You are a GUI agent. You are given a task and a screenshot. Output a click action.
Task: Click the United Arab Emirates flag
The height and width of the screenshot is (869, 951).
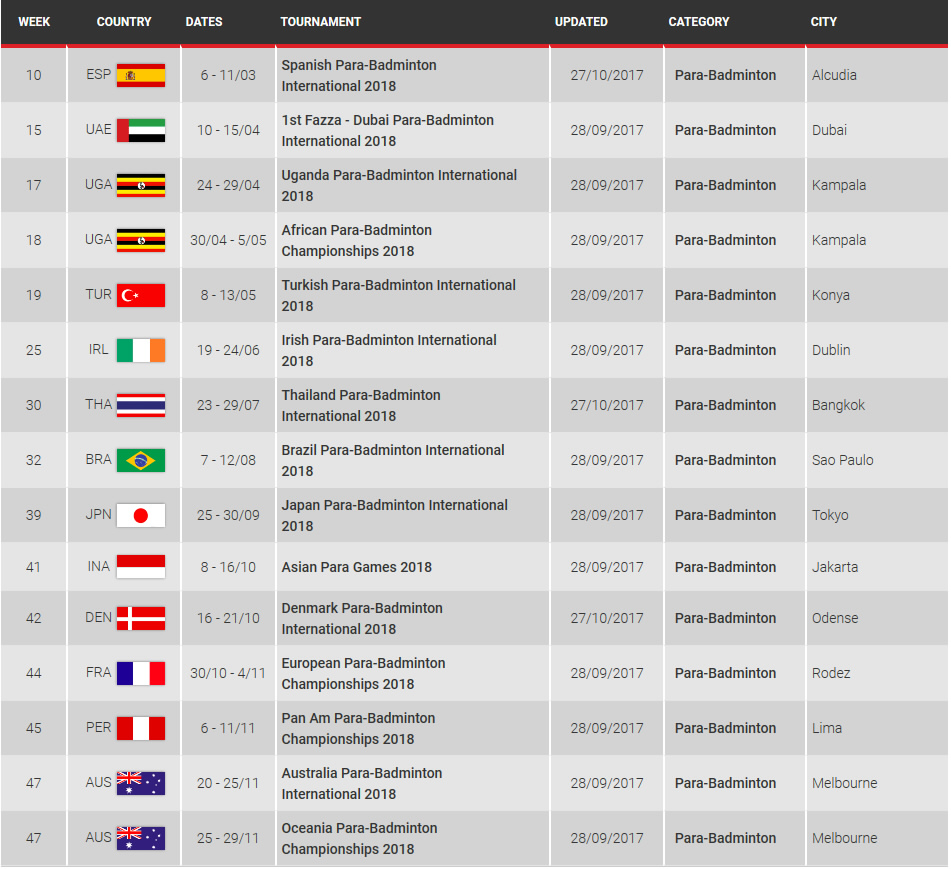click(141, 130)
